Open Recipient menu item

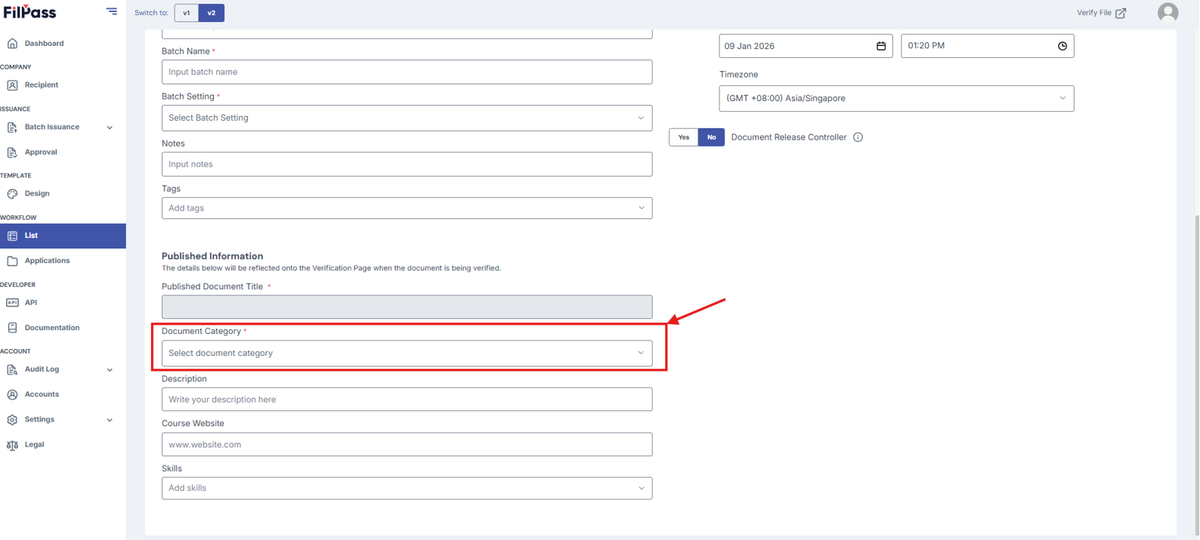(x=42, y=85)
